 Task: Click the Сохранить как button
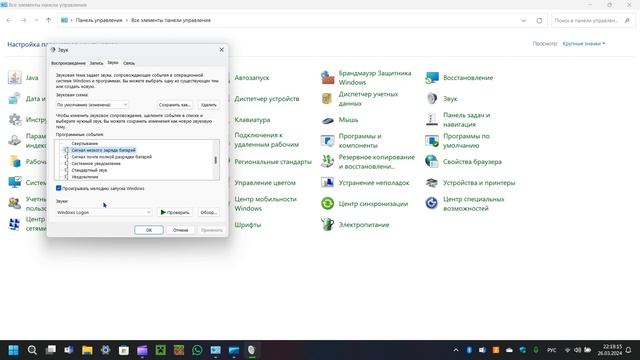coord(175,105)
